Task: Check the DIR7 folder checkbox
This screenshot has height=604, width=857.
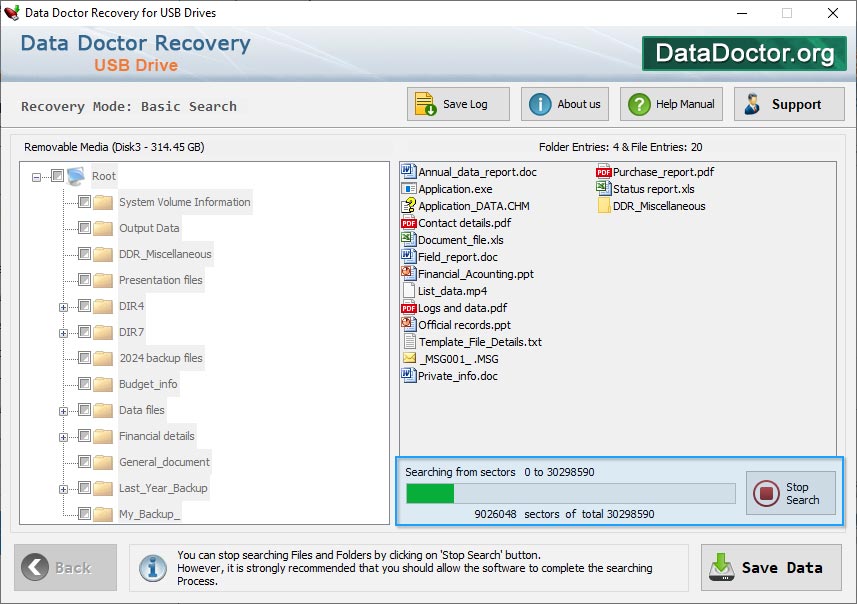Action: click(x=84, y=331)
